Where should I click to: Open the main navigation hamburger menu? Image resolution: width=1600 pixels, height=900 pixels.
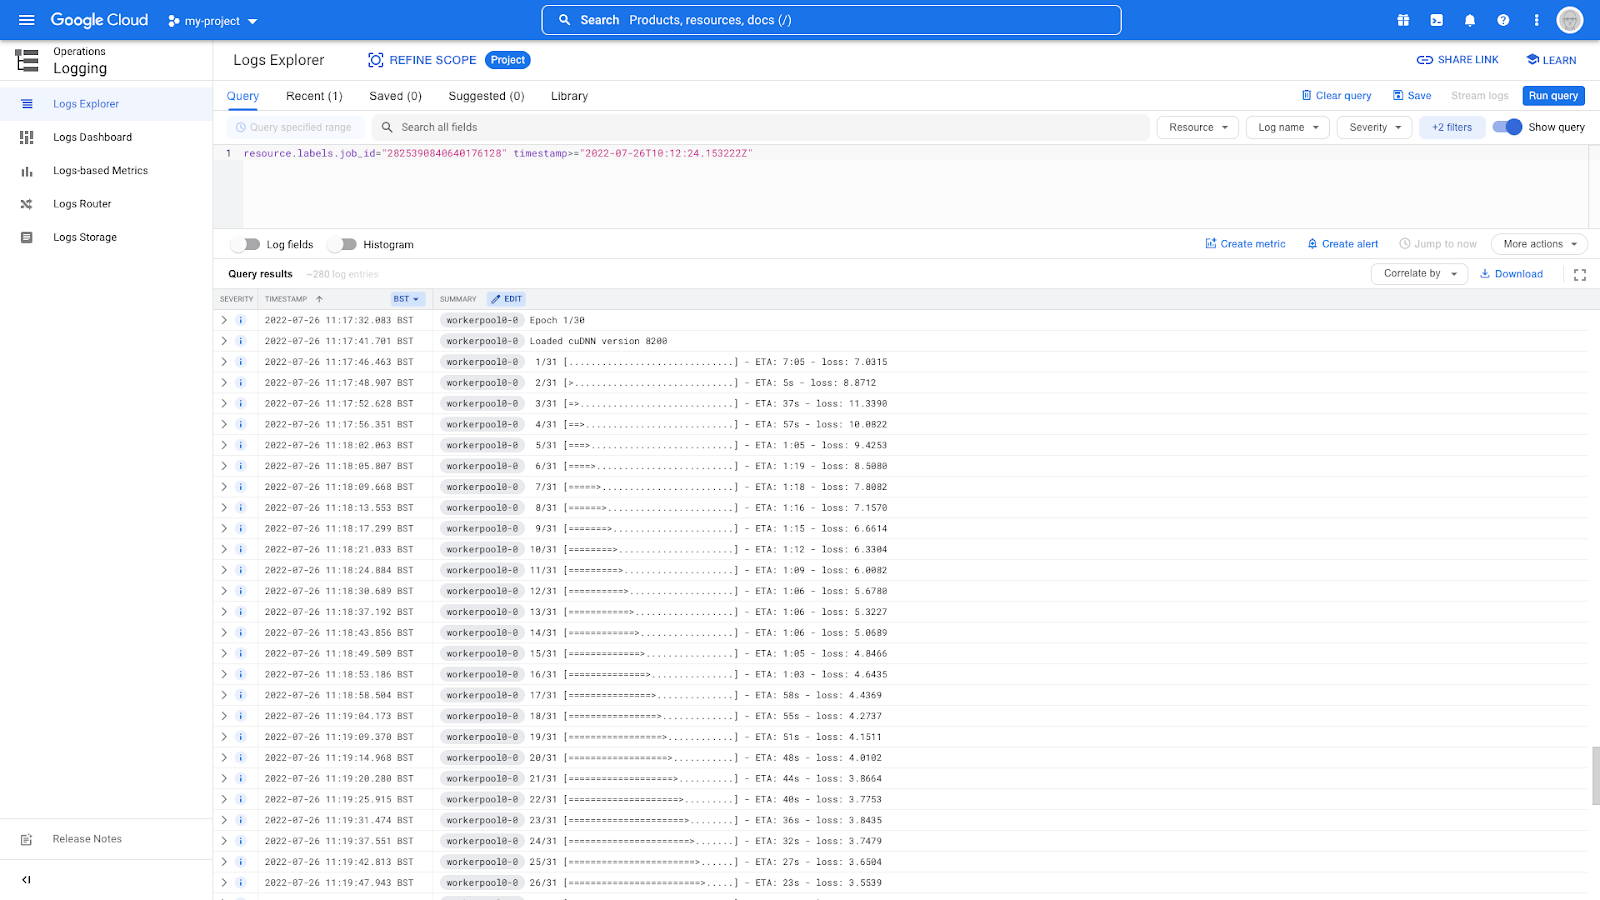(x=27, y=20)
